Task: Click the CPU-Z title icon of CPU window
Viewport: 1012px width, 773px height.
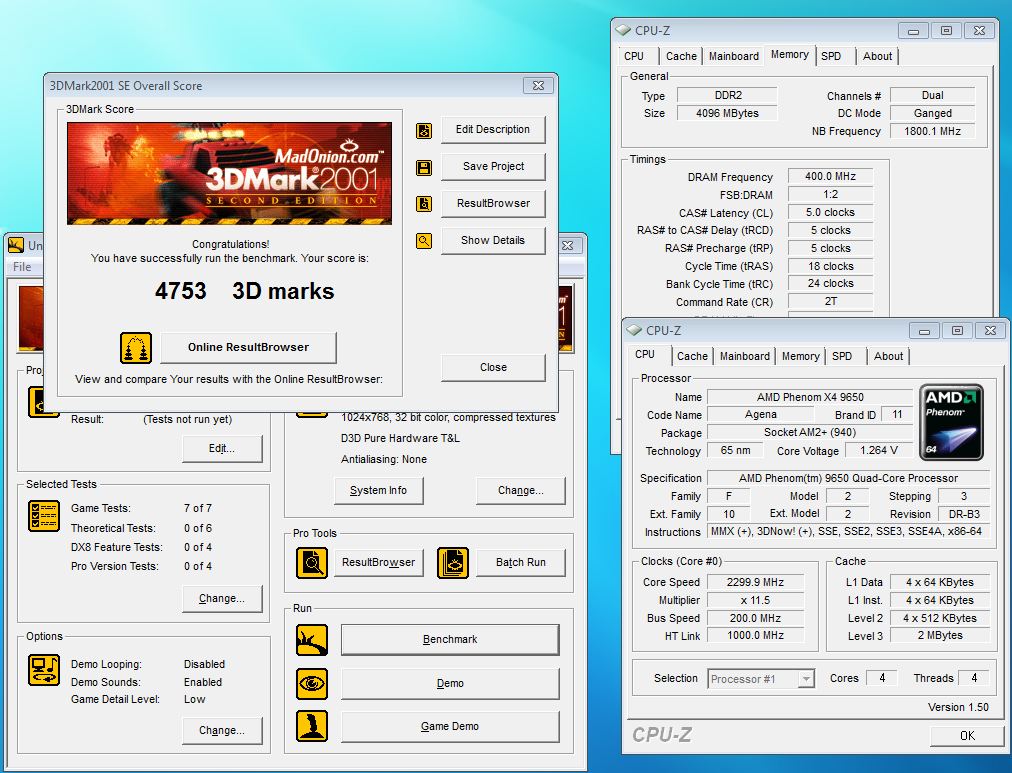Action: click(634, 330)
